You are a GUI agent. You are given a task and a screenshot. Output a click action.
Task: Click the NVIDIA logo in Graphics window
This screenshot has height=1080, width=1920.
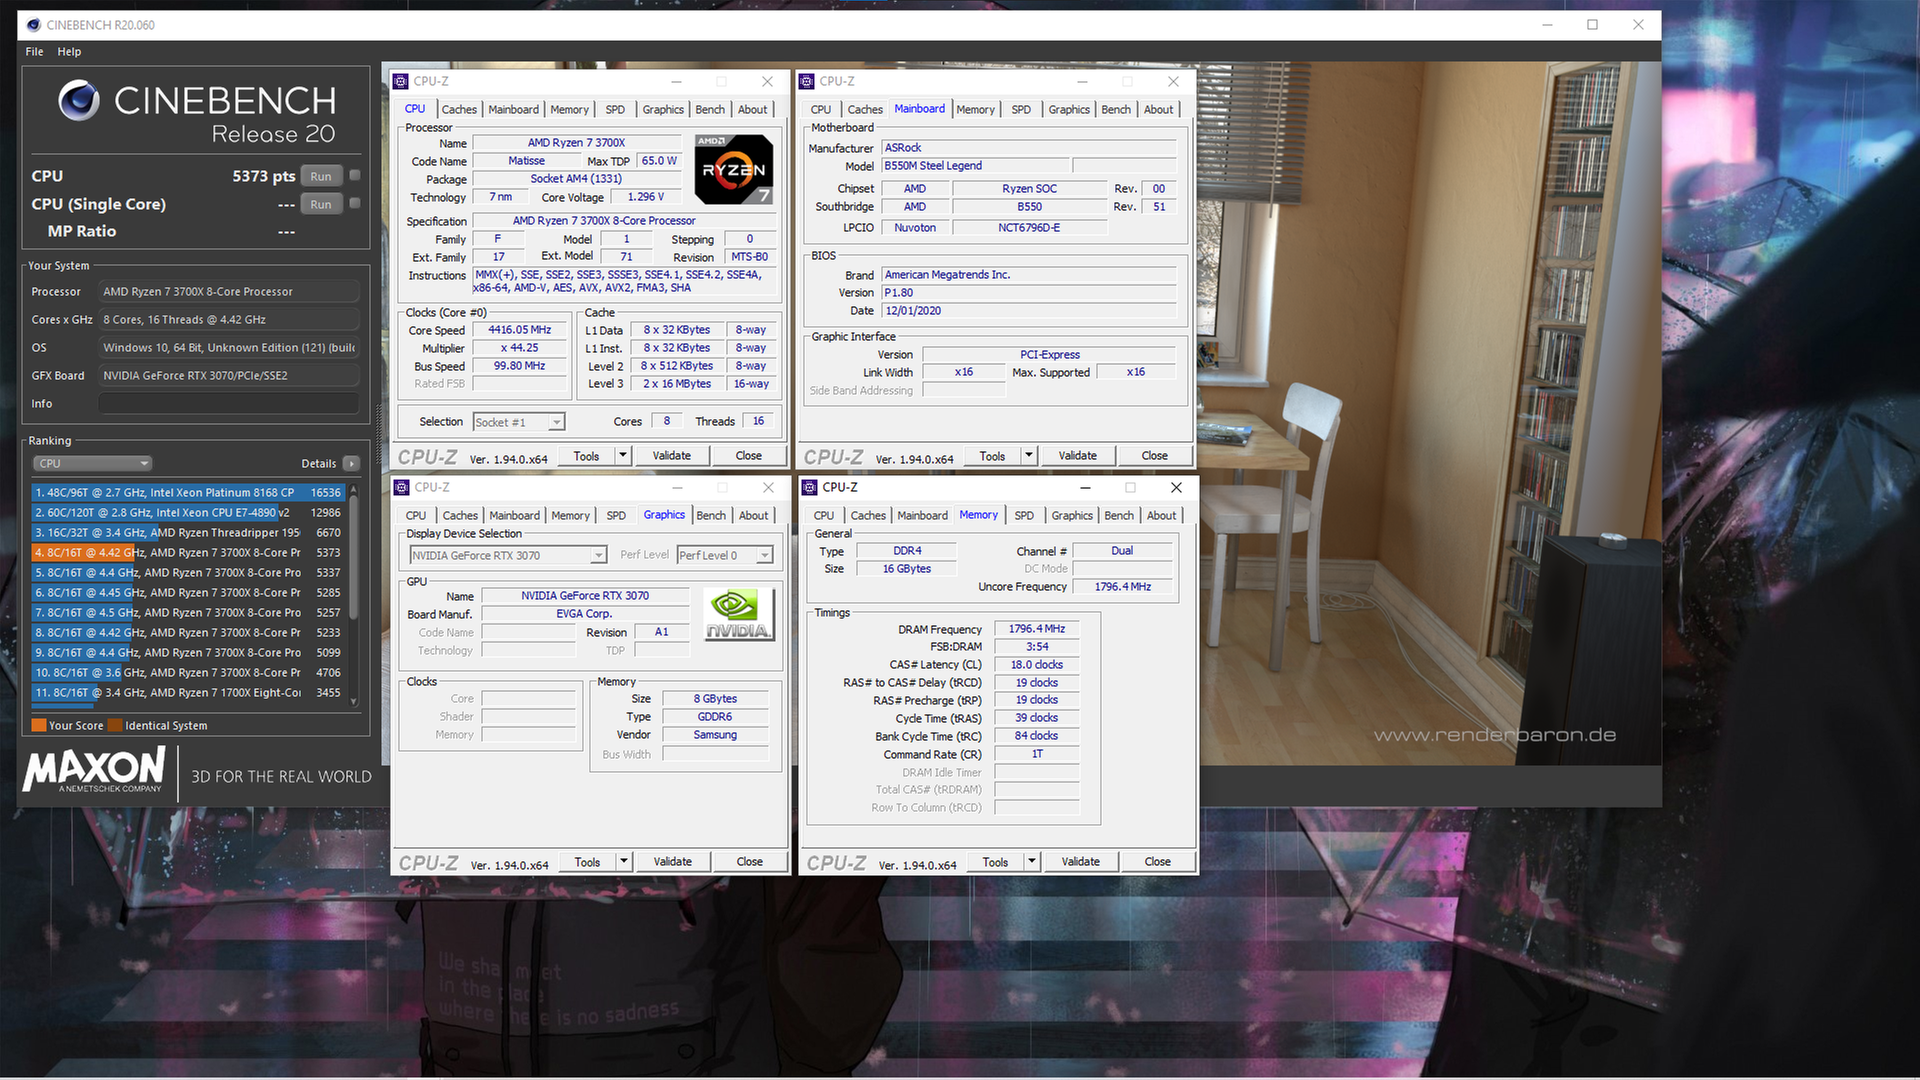[739, 613]
